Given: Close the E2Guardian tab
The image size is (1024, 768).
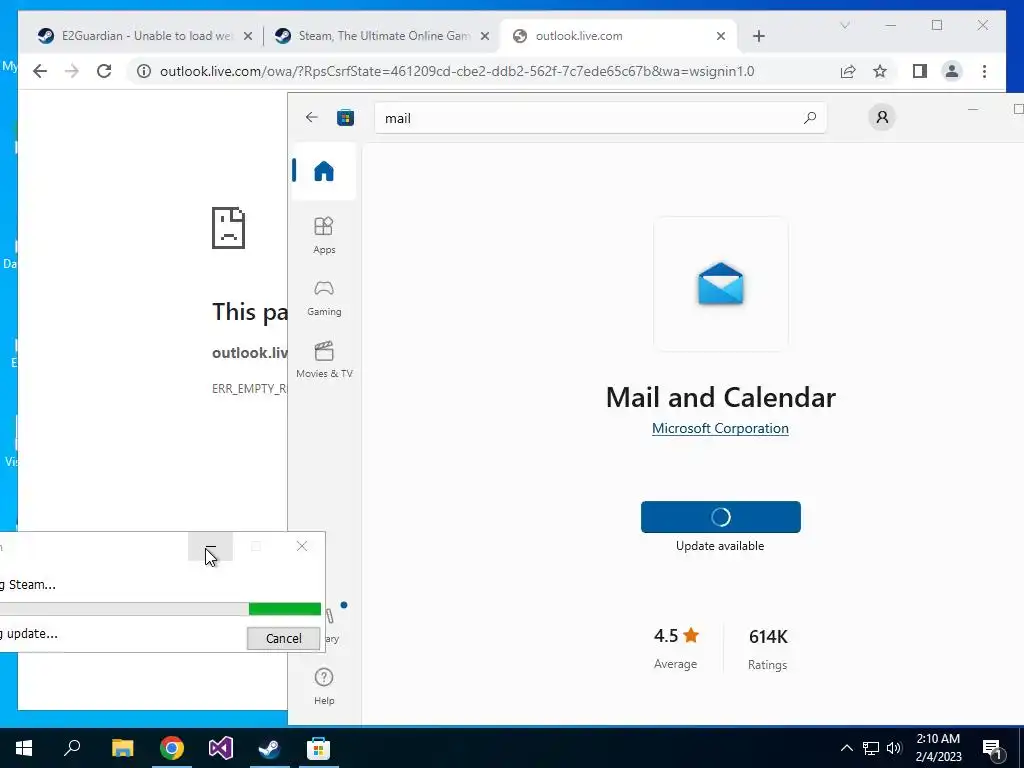Looking at the screenshot, I should 248,36.
